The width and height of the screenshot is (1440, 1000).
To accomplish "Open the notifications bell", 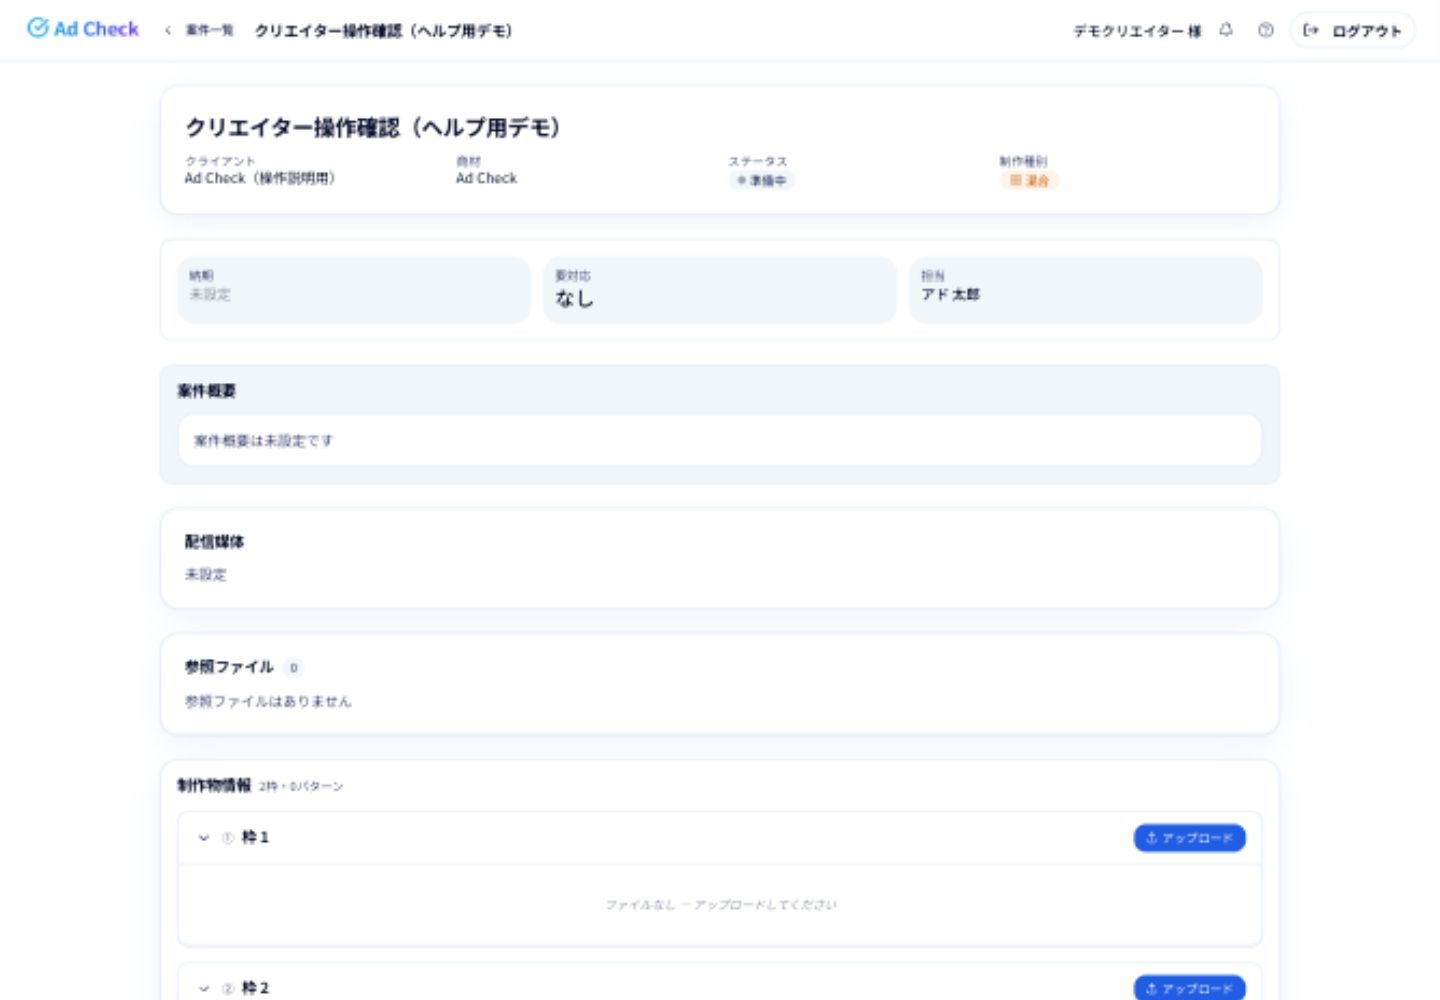I will (x=1226, y=30).
